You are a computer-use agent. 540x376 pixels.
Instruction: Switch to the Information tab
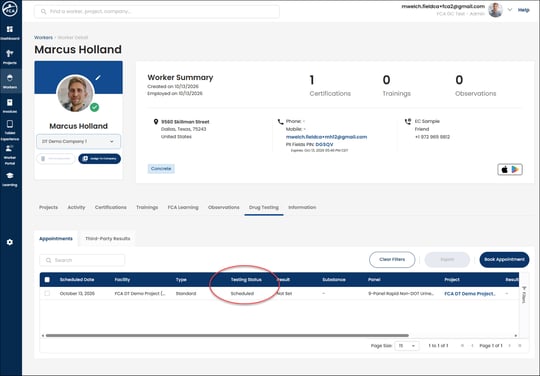tap(302, 207)
